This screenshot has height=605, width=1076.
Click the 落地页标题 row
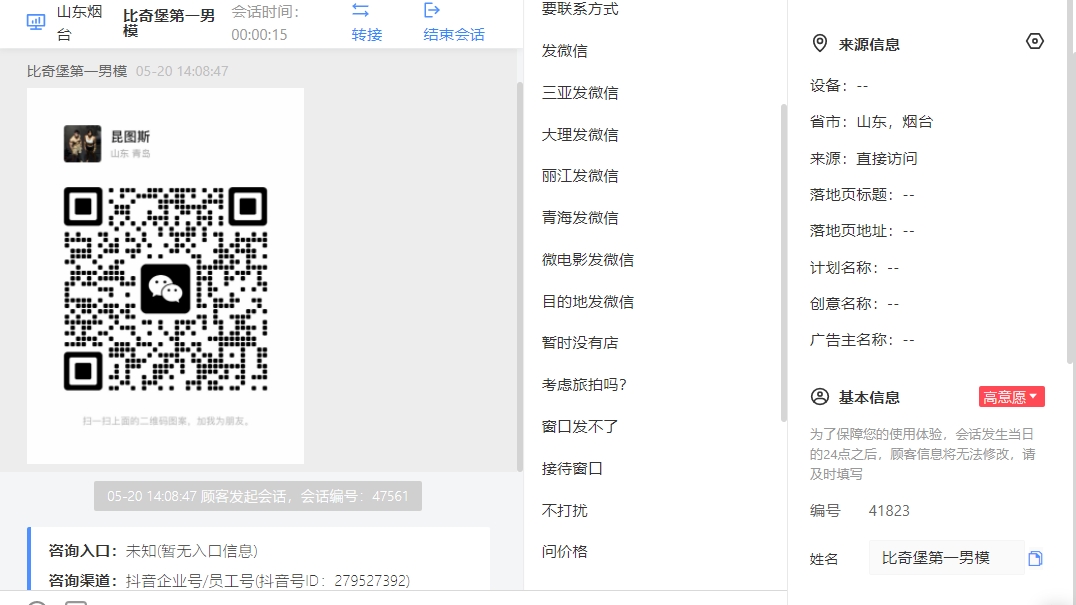(x=862, y=195)
